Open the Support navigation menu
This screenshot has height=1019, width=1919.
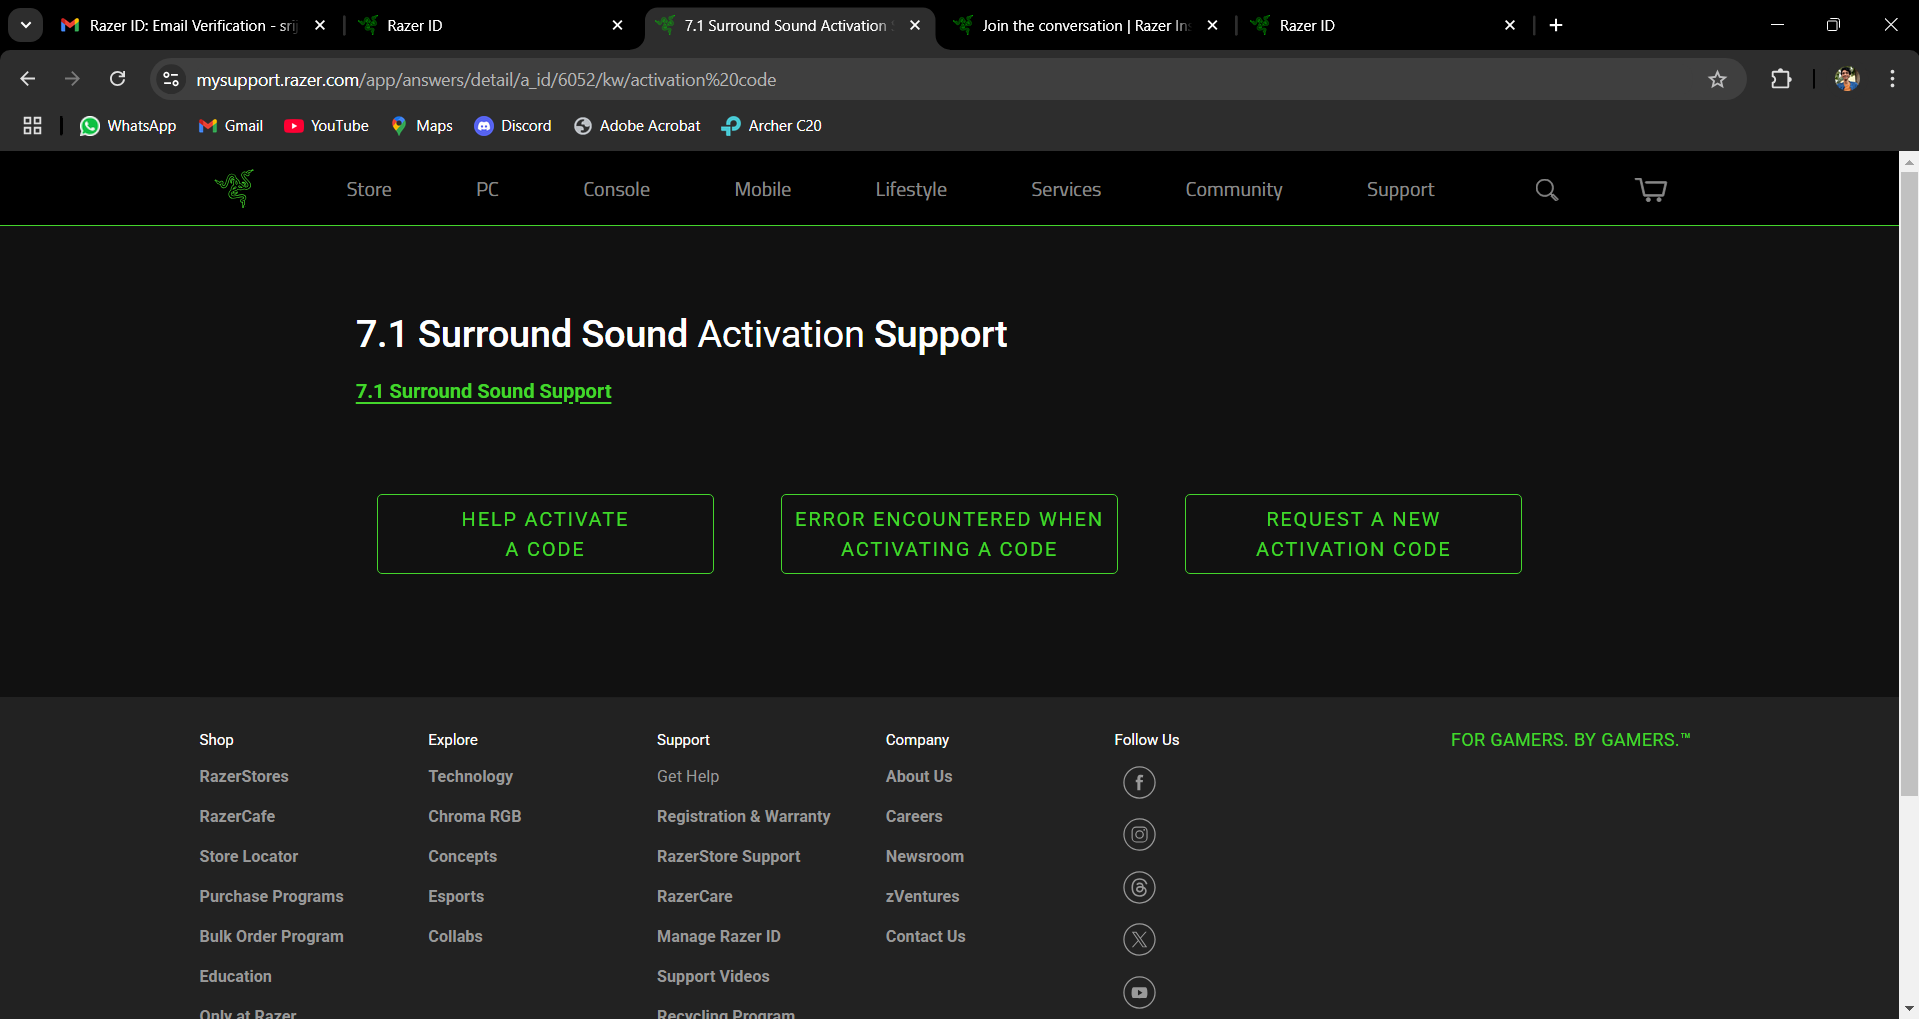pos(1400,190)
